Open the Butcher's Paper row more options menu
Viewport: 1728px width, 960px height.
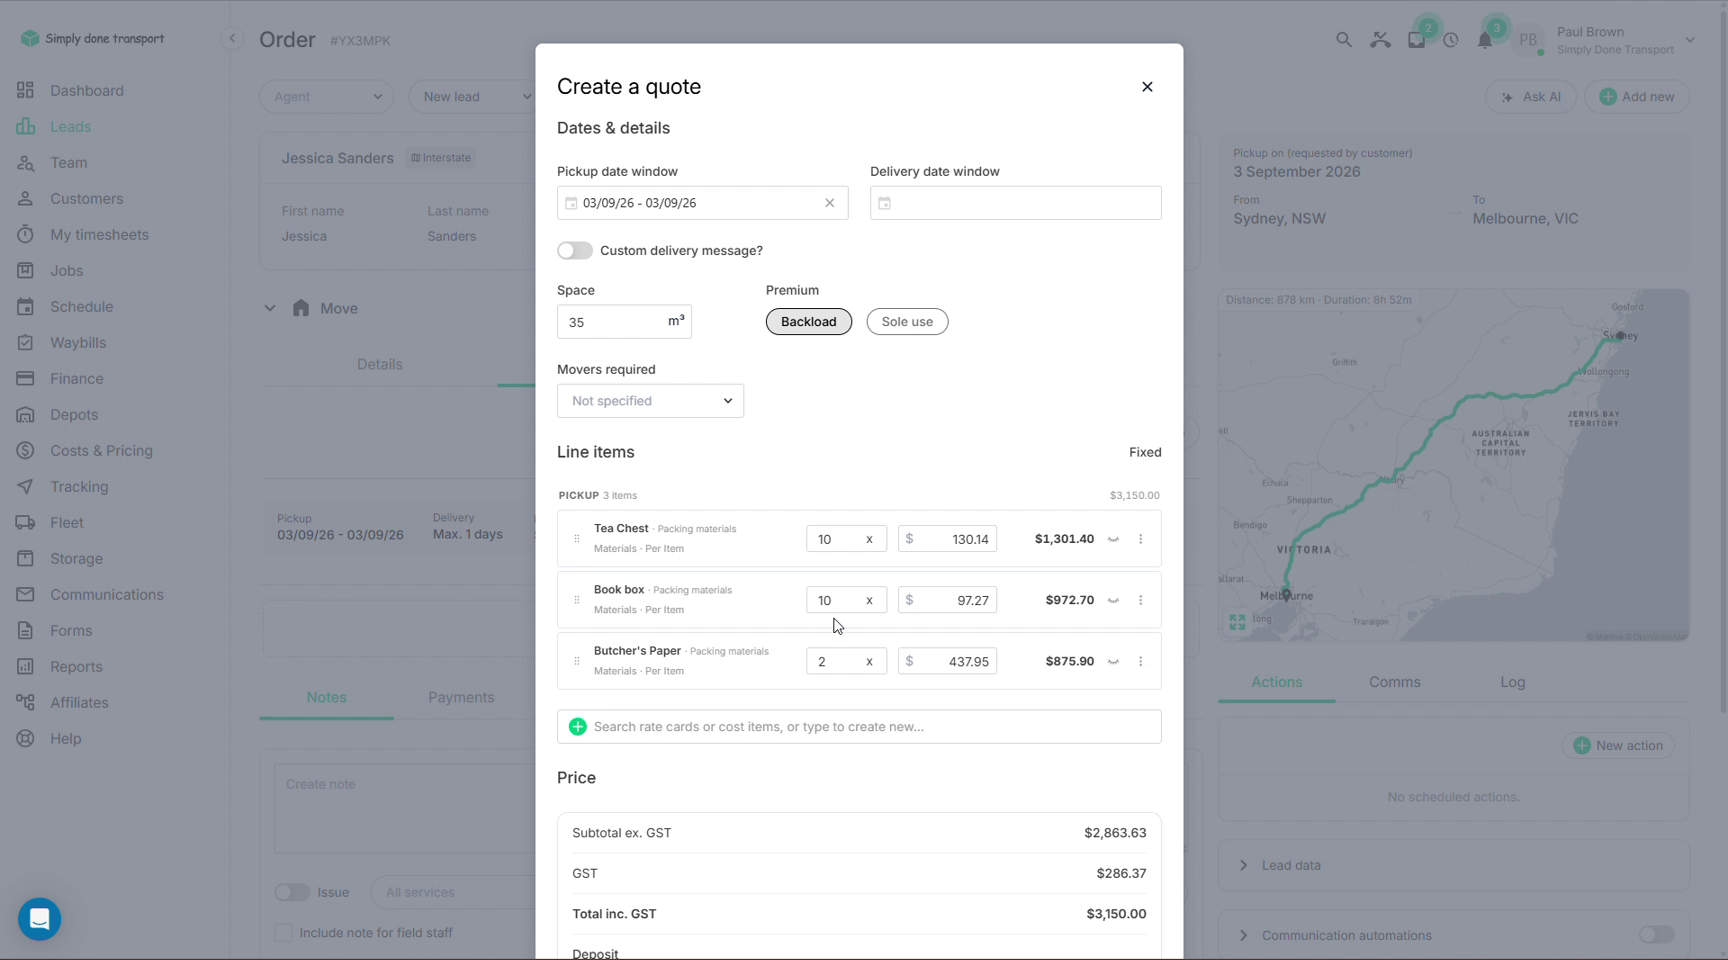point(1140,661)
